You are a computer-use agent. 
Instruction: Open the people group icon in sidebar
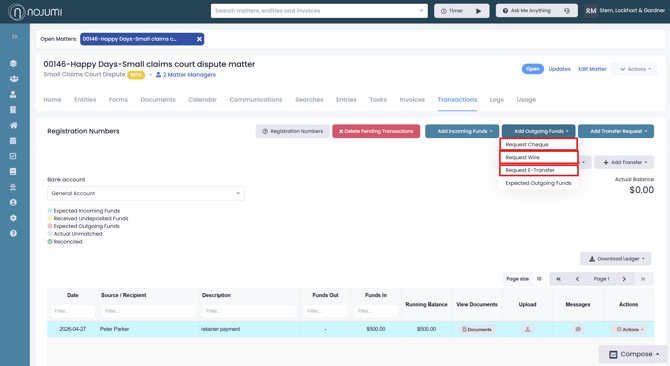pos(14,79)
